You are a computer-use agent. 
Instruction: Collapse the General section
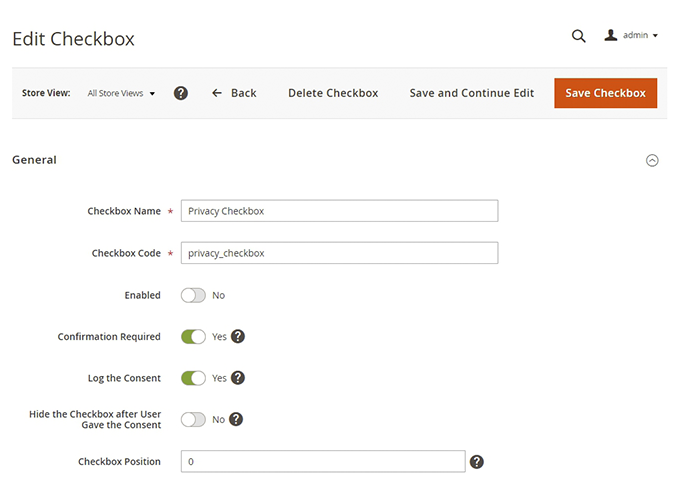click(x=652, y=160)
